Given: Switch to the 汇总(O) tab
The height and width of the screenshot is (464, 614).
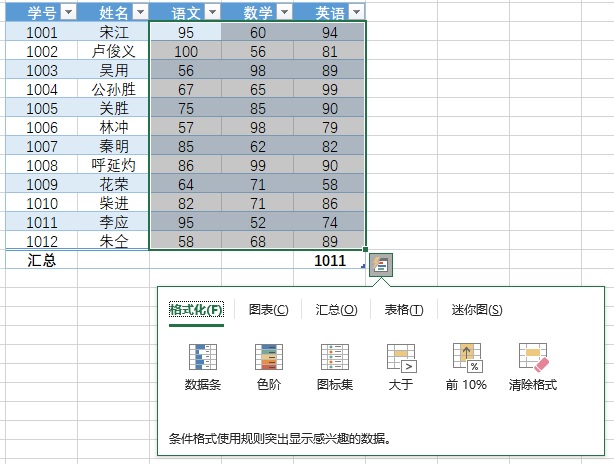Looking at the screenshot, I should coord(336,310).
